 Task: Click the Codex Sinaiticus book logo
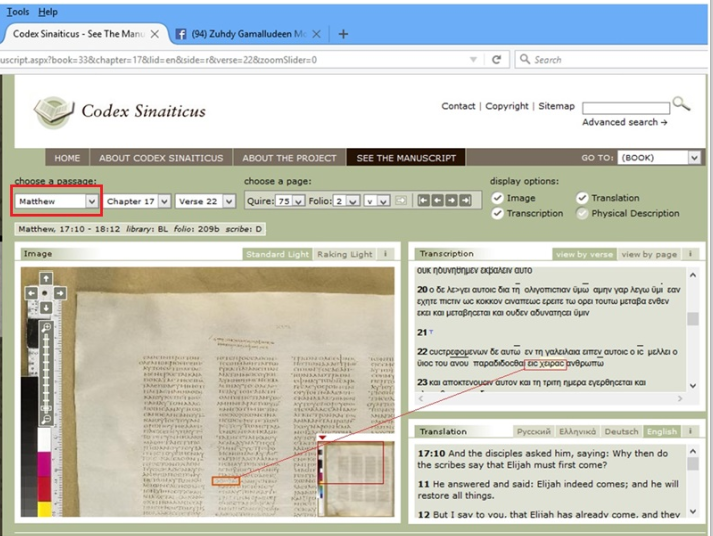coord(54,111)
